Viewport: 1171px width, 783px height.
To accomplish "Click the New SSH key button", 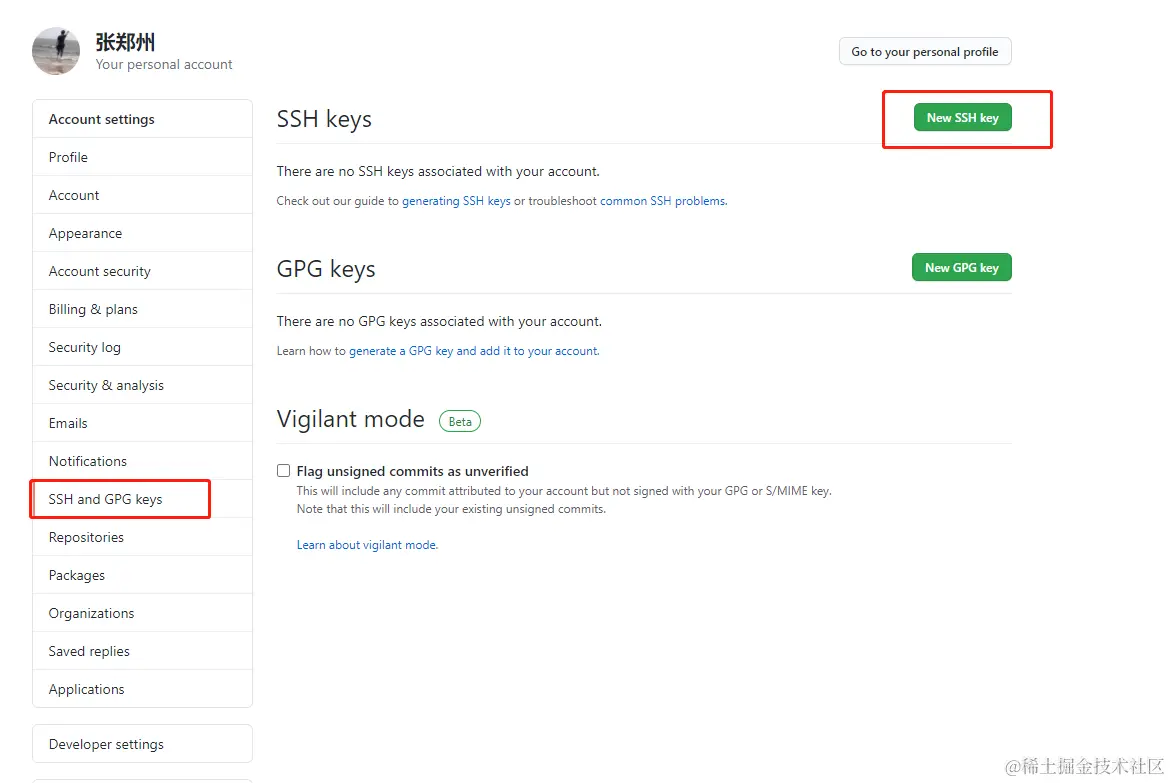I will click(x=962, y=118).
